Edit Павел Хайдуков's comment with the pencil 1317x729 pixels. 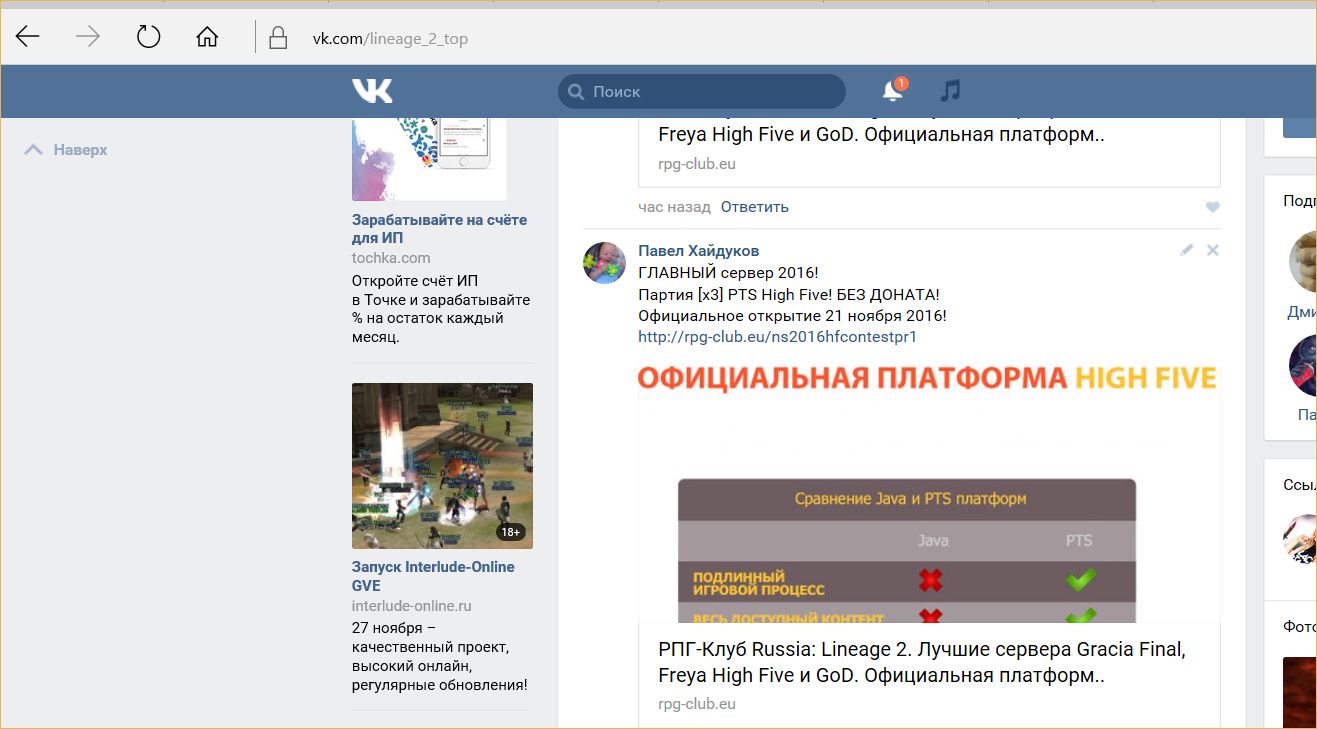tap(1187, 250)
